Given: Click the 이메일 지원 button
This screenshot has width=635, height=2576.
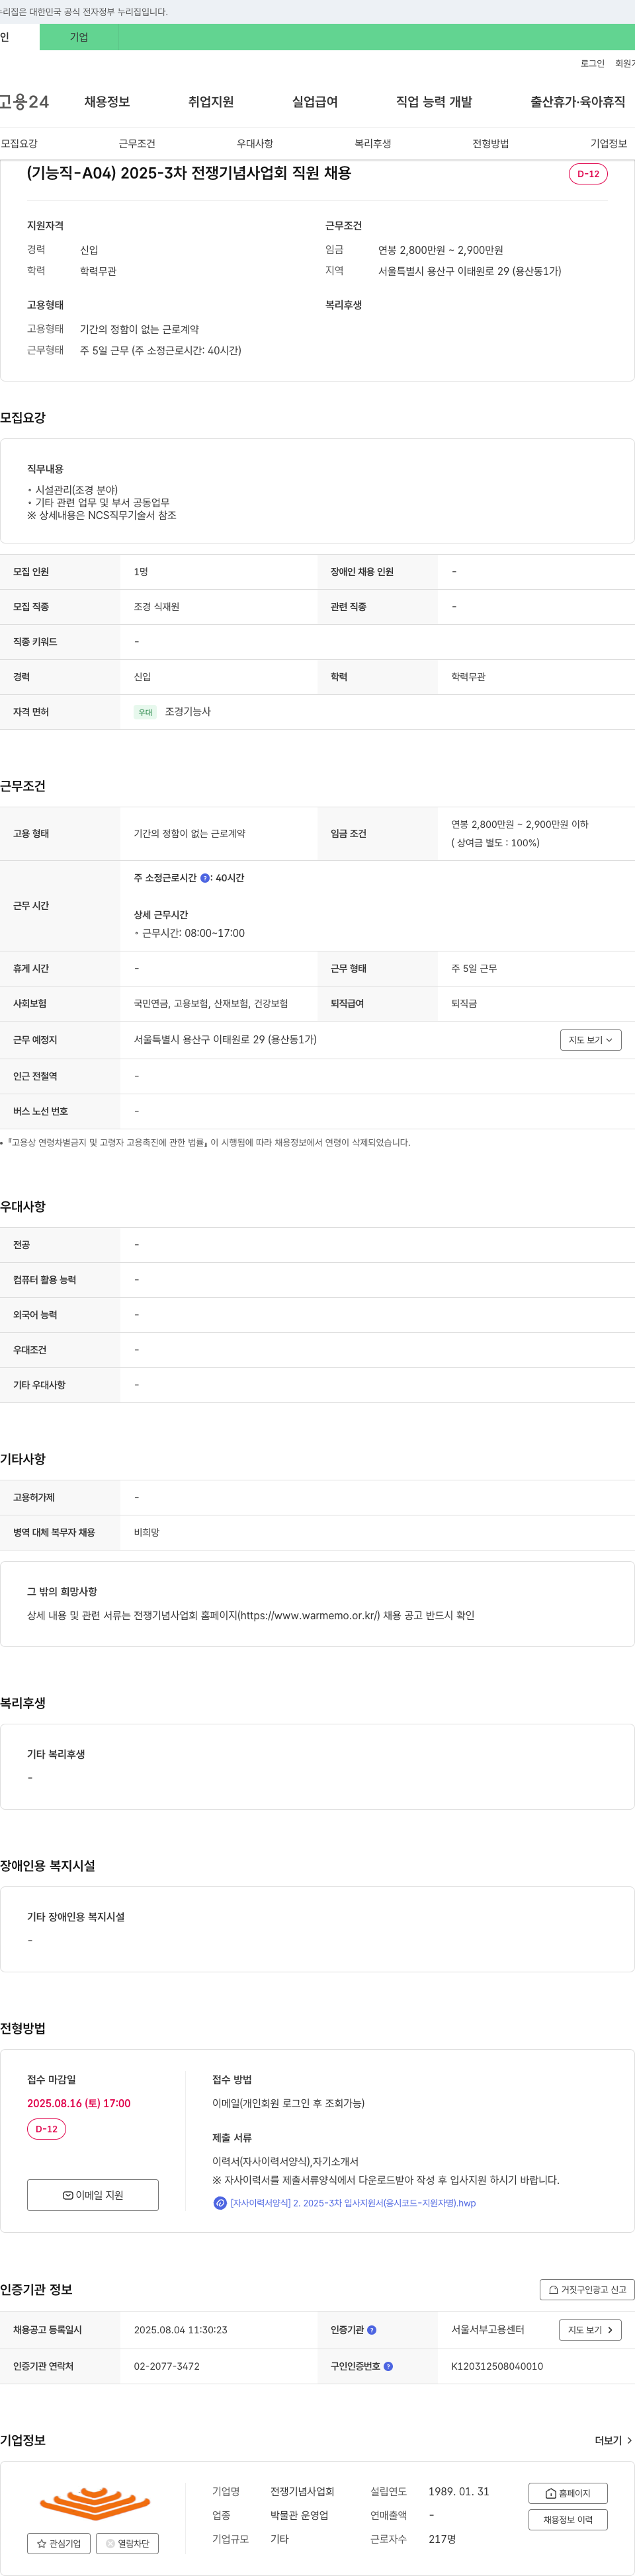Looking at the screenshot, I should tap(93, 2195).
